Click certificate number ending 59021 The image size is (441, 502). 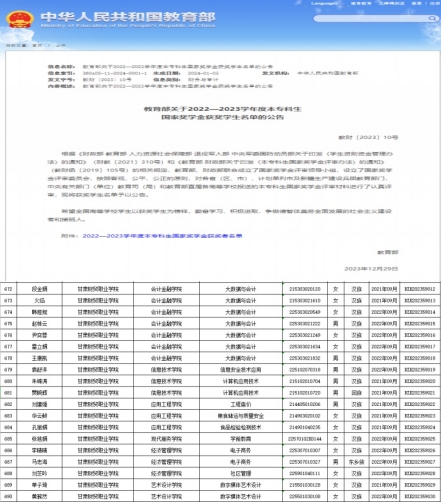click(x=420, y=393)
